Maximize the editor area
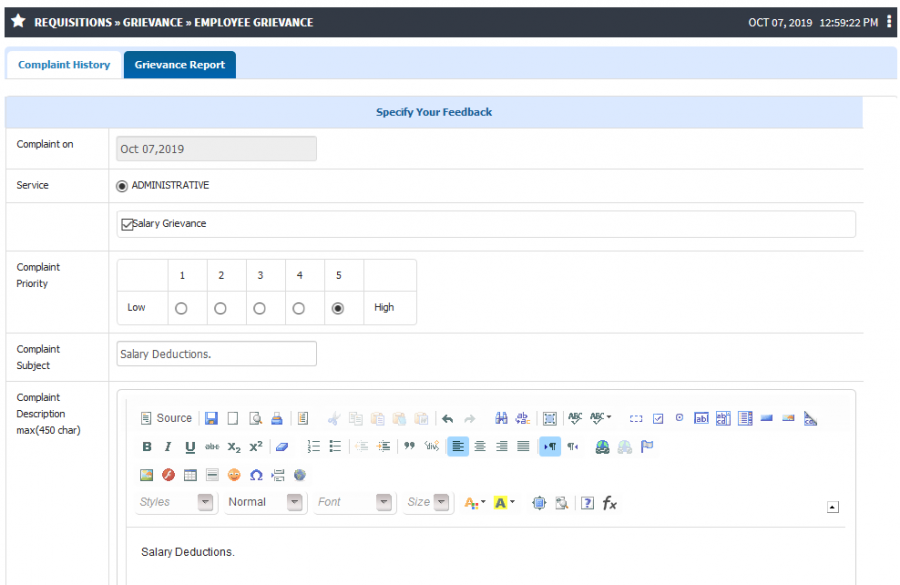 (x=539, y=503)
